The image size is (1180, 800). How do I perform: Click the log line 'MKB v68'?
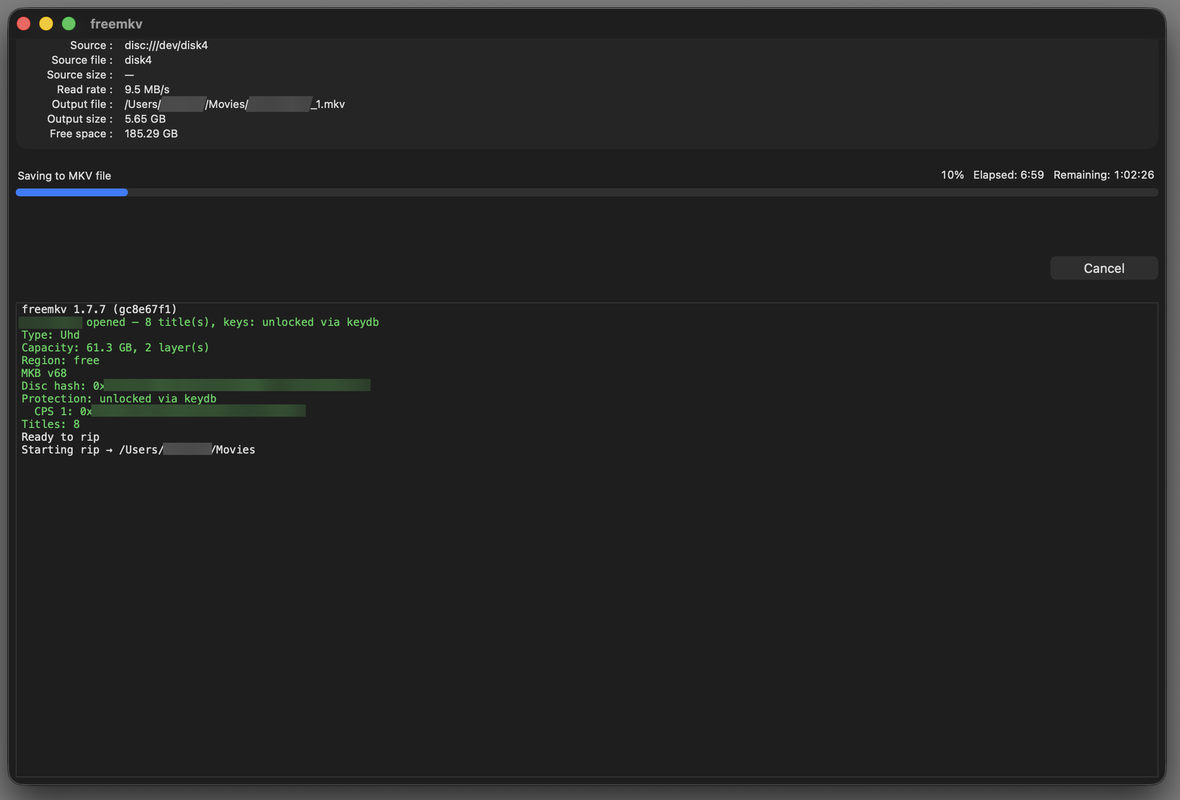coord(44,373)
